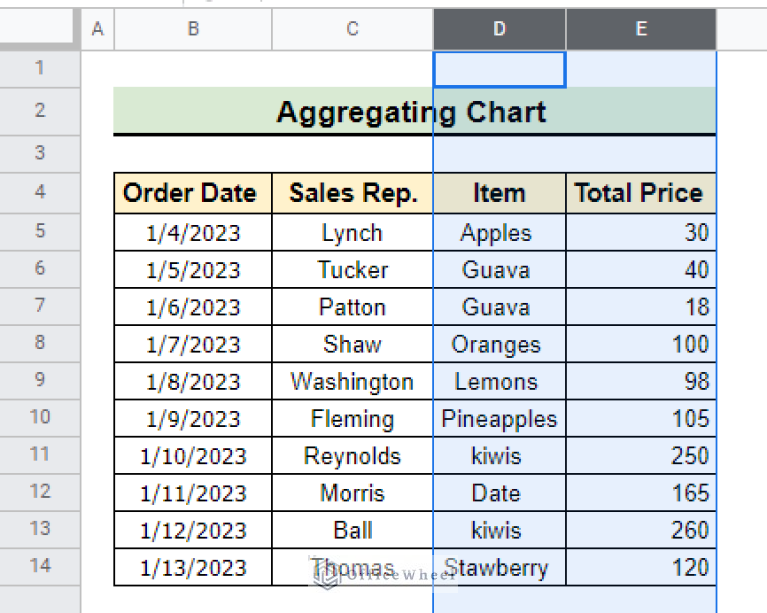Select the cell with value 260

641,530
